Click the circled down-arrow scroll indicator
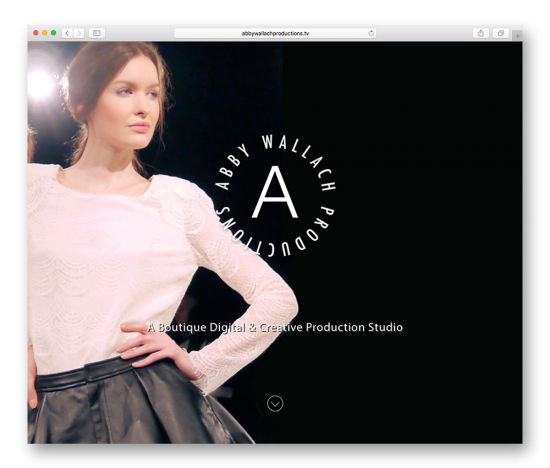 (x=275, y=403)
